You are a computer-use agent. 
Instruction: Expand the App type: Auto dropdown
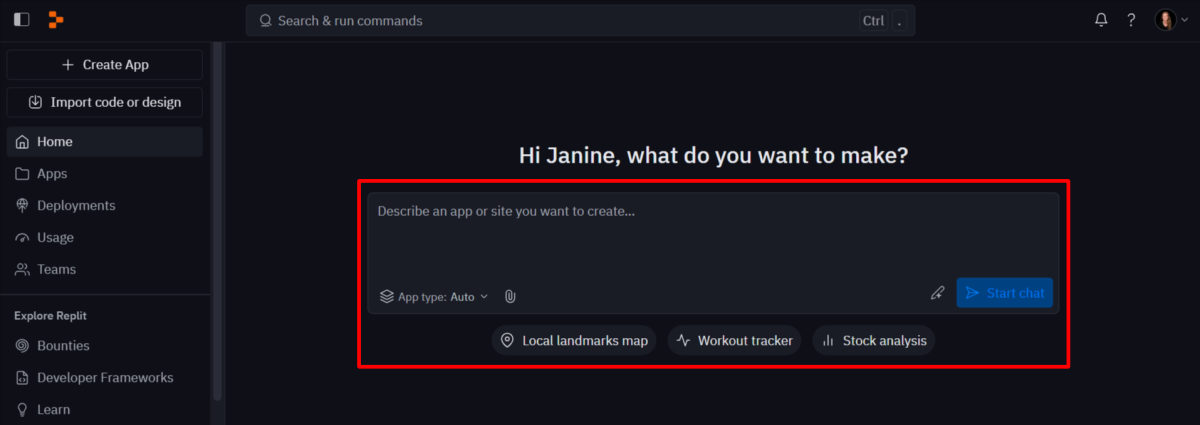coord(435,297)
